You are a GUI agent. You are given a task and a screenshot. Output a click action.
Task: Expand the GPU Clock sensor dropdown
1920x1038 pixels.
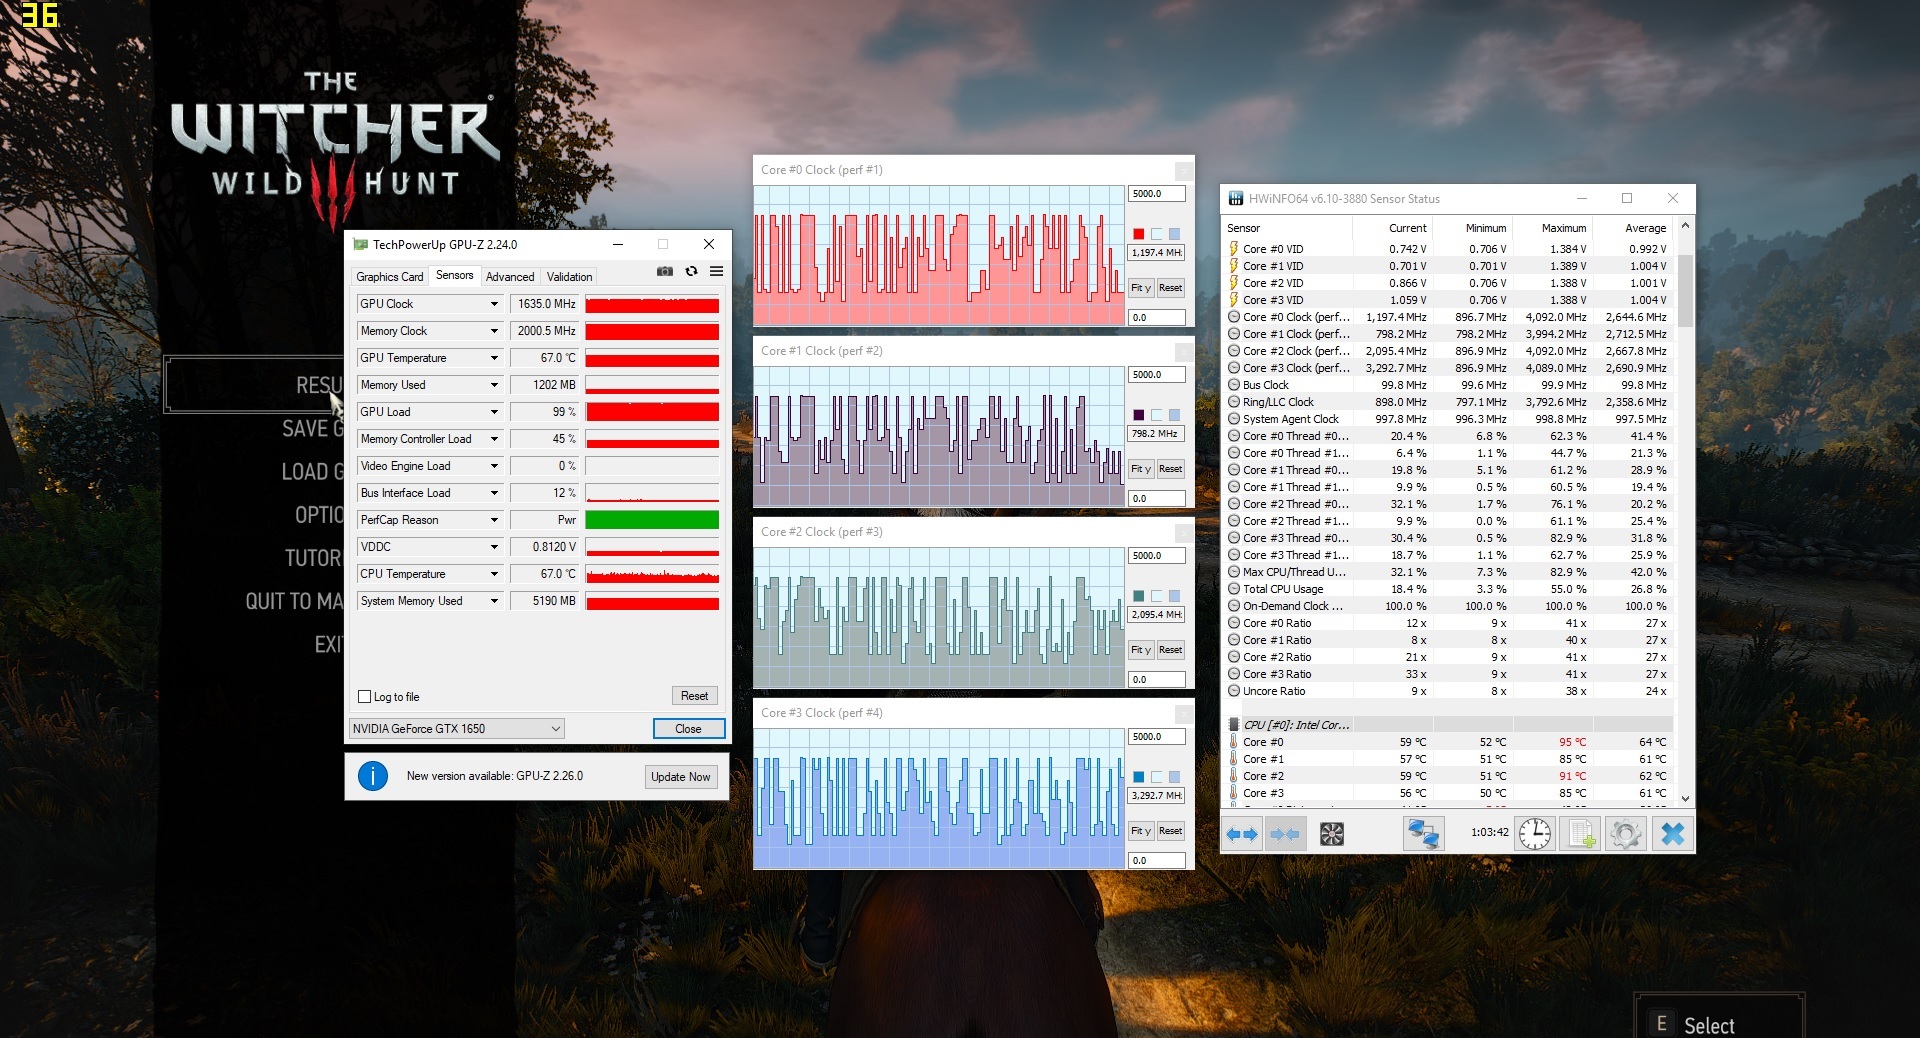[x=494, y=304]
